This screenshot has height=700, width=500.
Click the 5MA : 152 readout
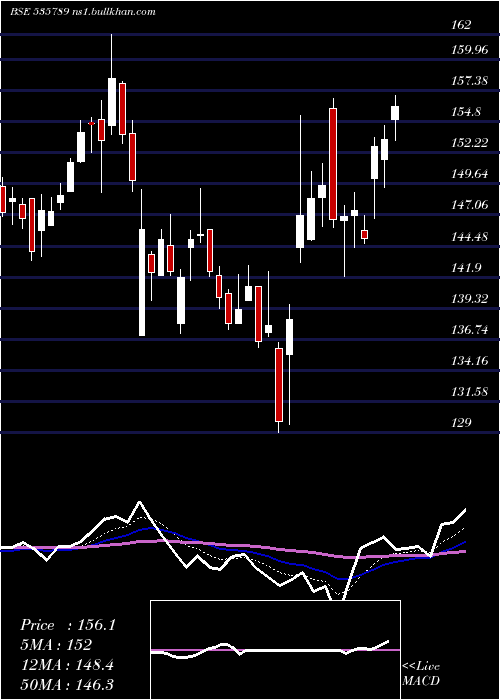point(56,645)
